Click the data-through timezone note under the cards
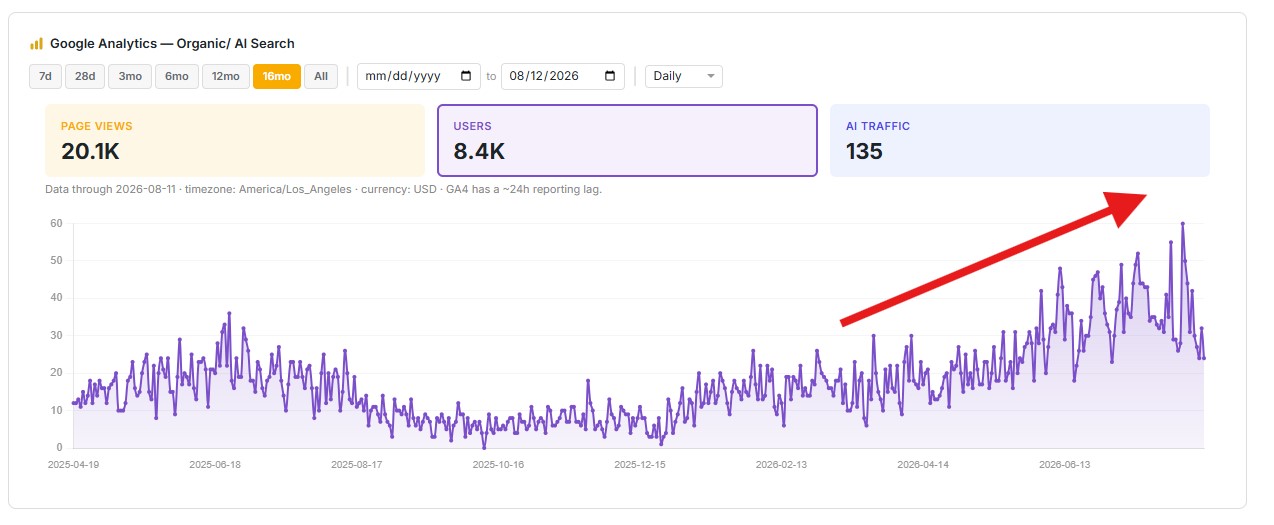1274x525 pixels. click(323, 189)
